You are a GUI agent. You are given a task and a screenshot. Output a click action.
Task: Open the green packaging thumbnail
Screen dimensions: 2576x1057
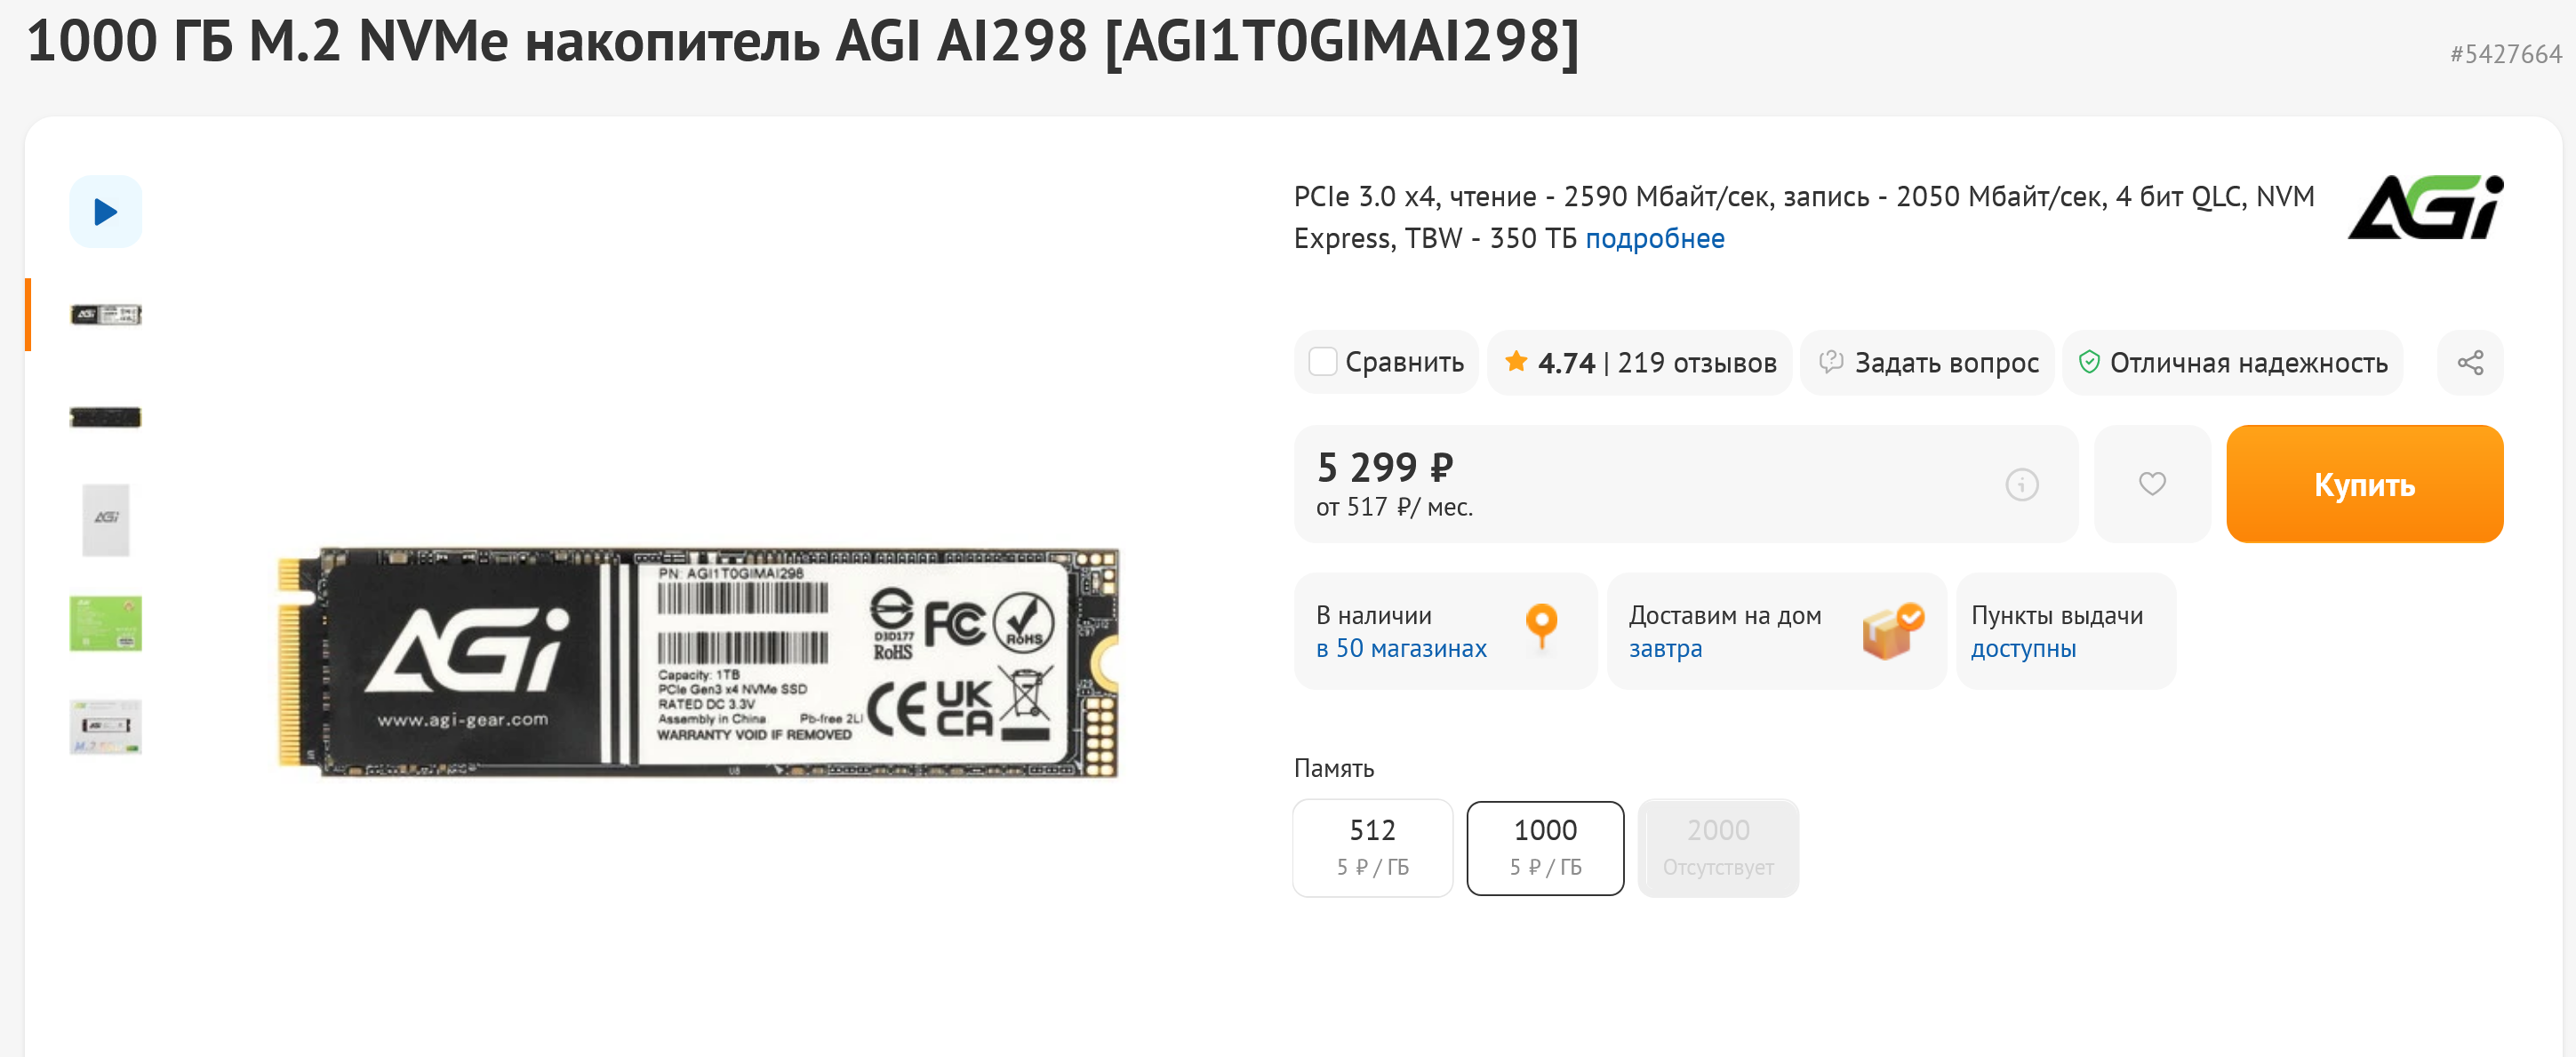[x=105, y=623]
